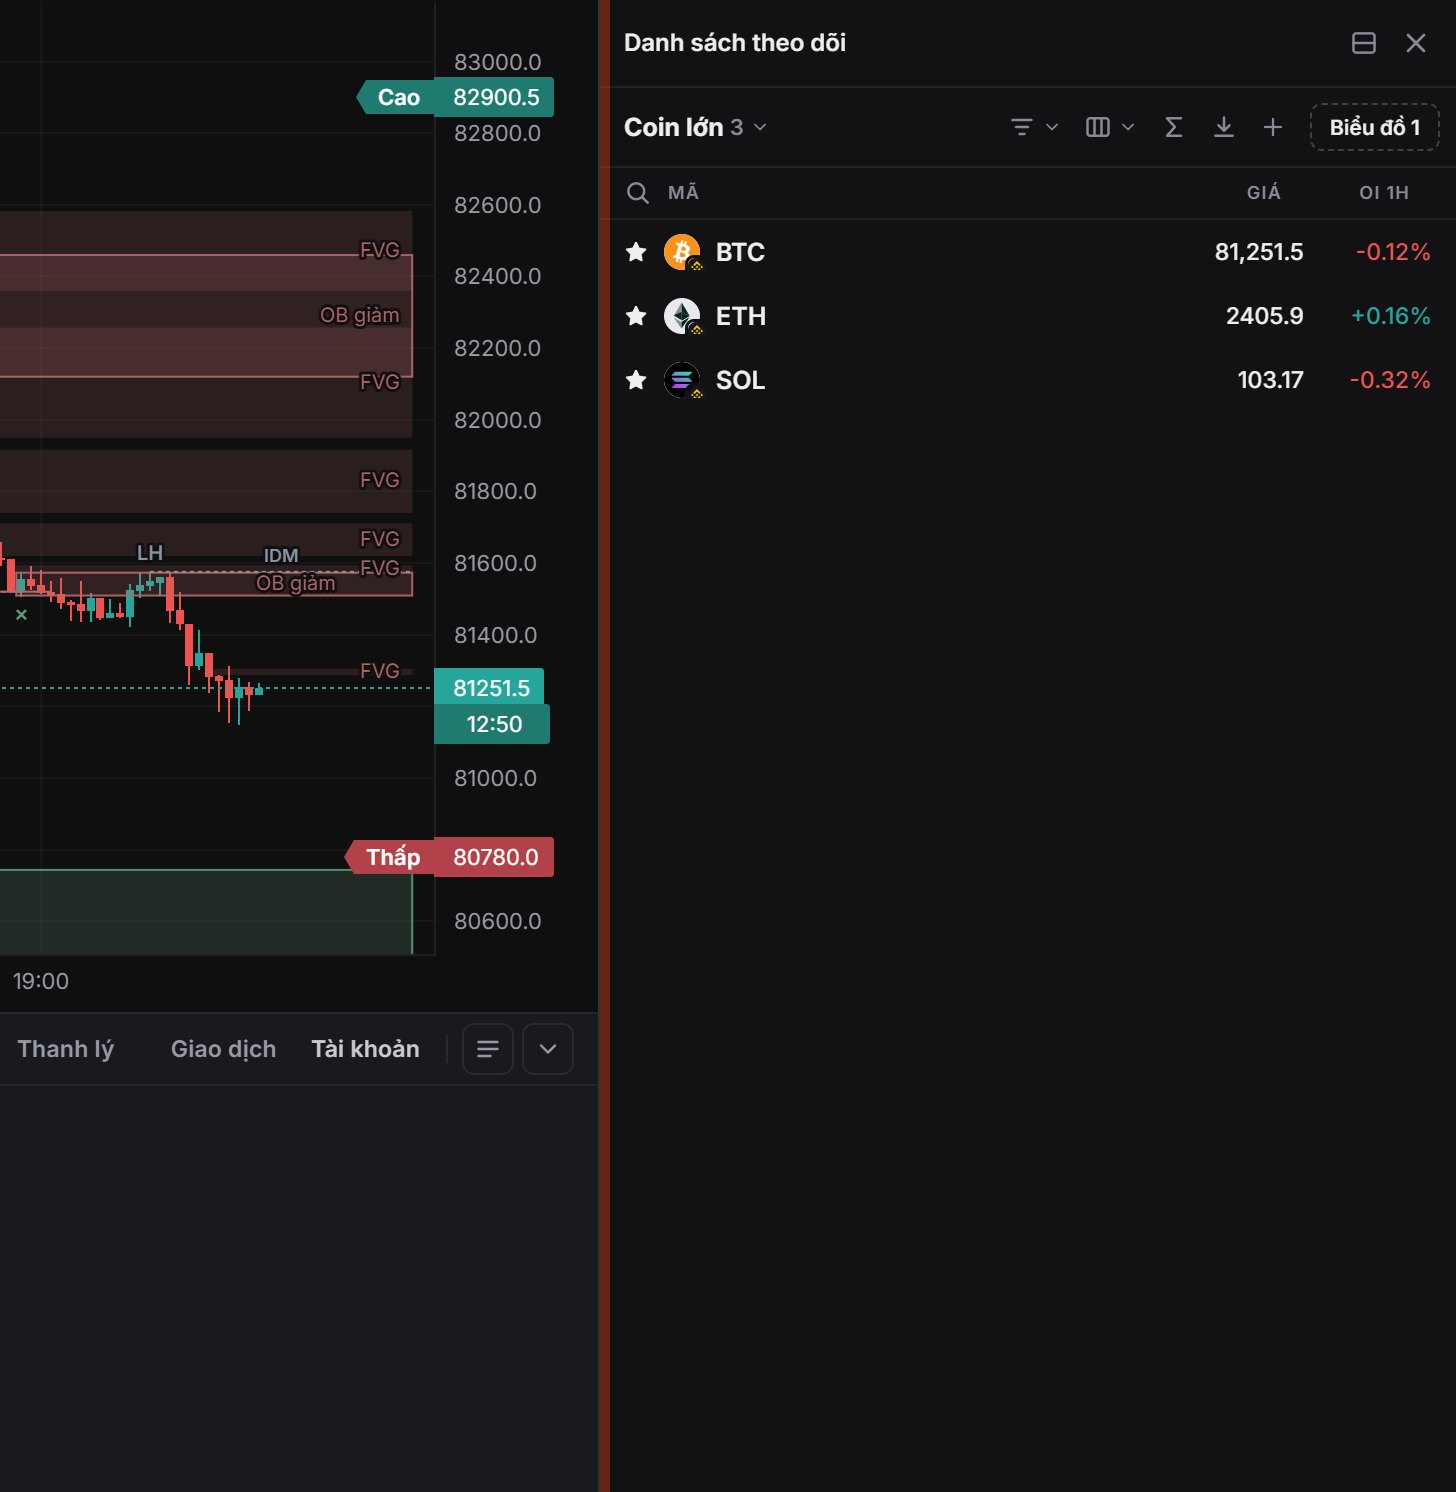This screenshot has width=1456, height=1492.
Task: Select the ETH price 2405.9
Action: [1265, 316]
